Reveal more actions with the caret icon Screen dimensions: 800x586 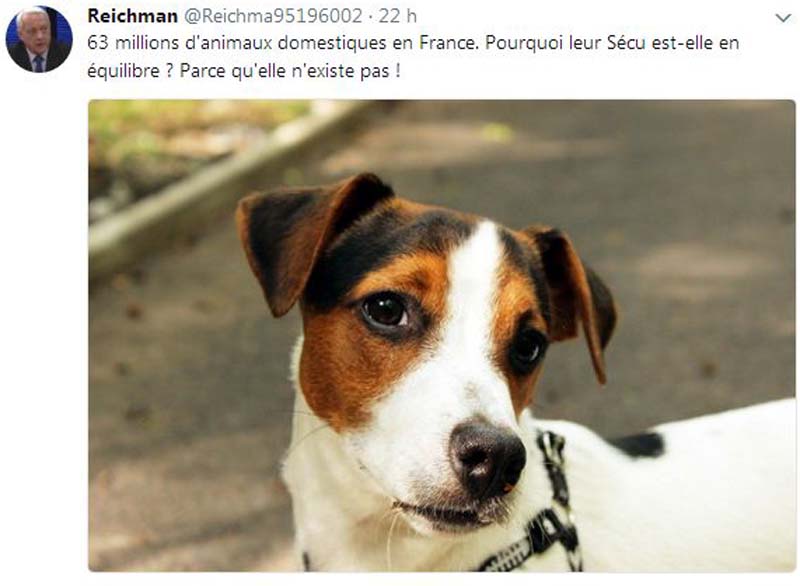point(783,18)
